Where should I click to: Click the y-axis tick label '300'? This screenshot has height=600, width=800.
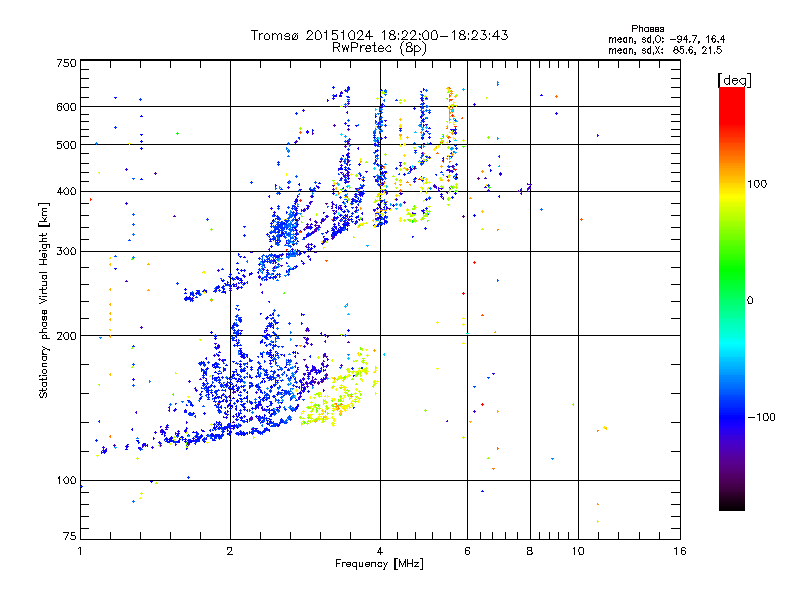(67, 251)
